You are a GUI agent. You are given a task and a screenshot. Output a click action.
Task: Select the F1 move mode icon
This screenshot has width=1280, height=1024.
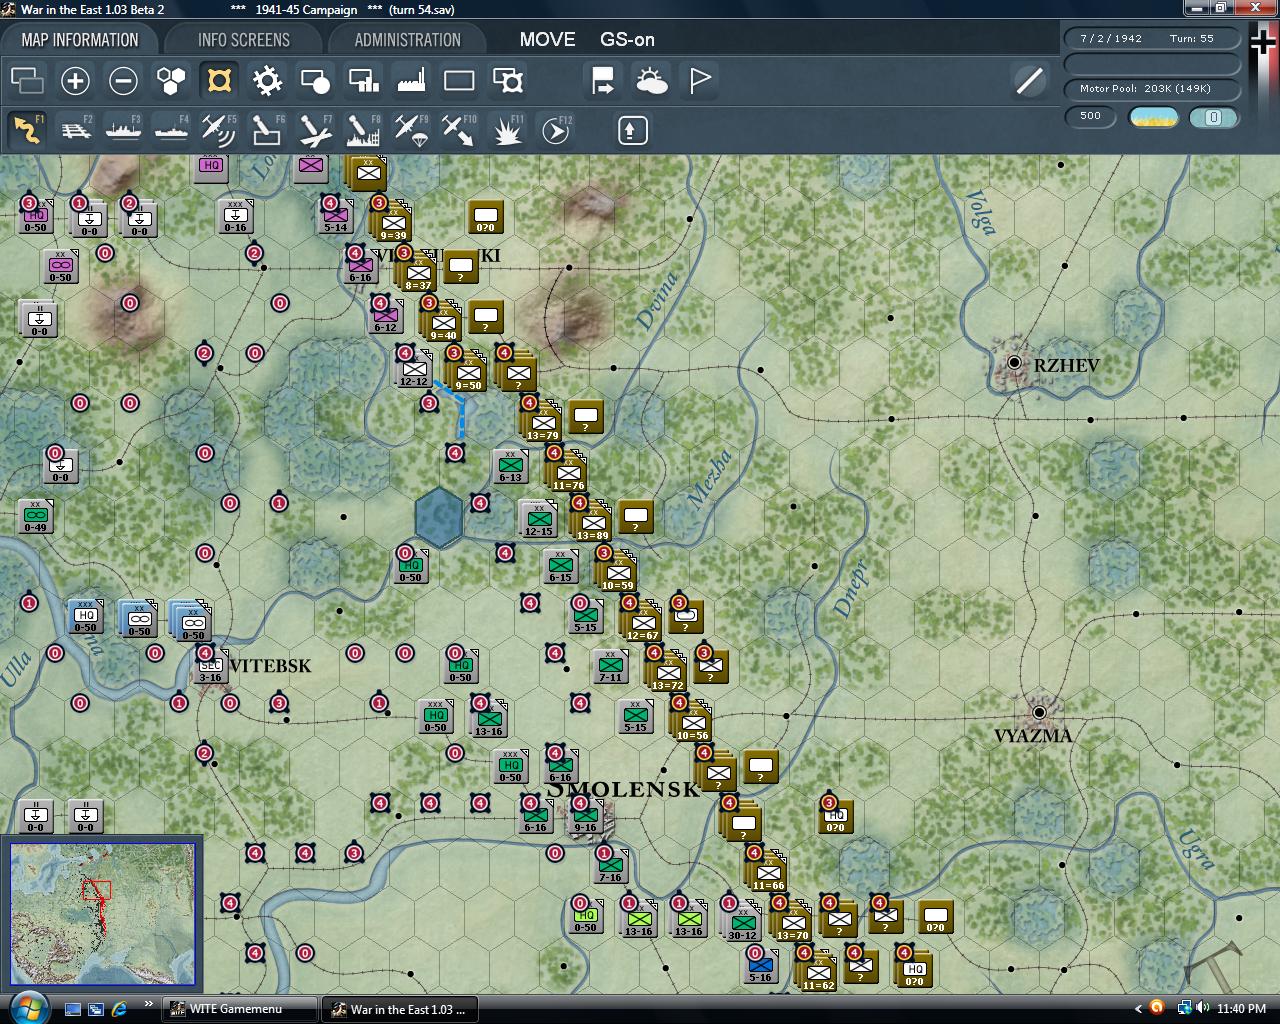pos(27,130)
